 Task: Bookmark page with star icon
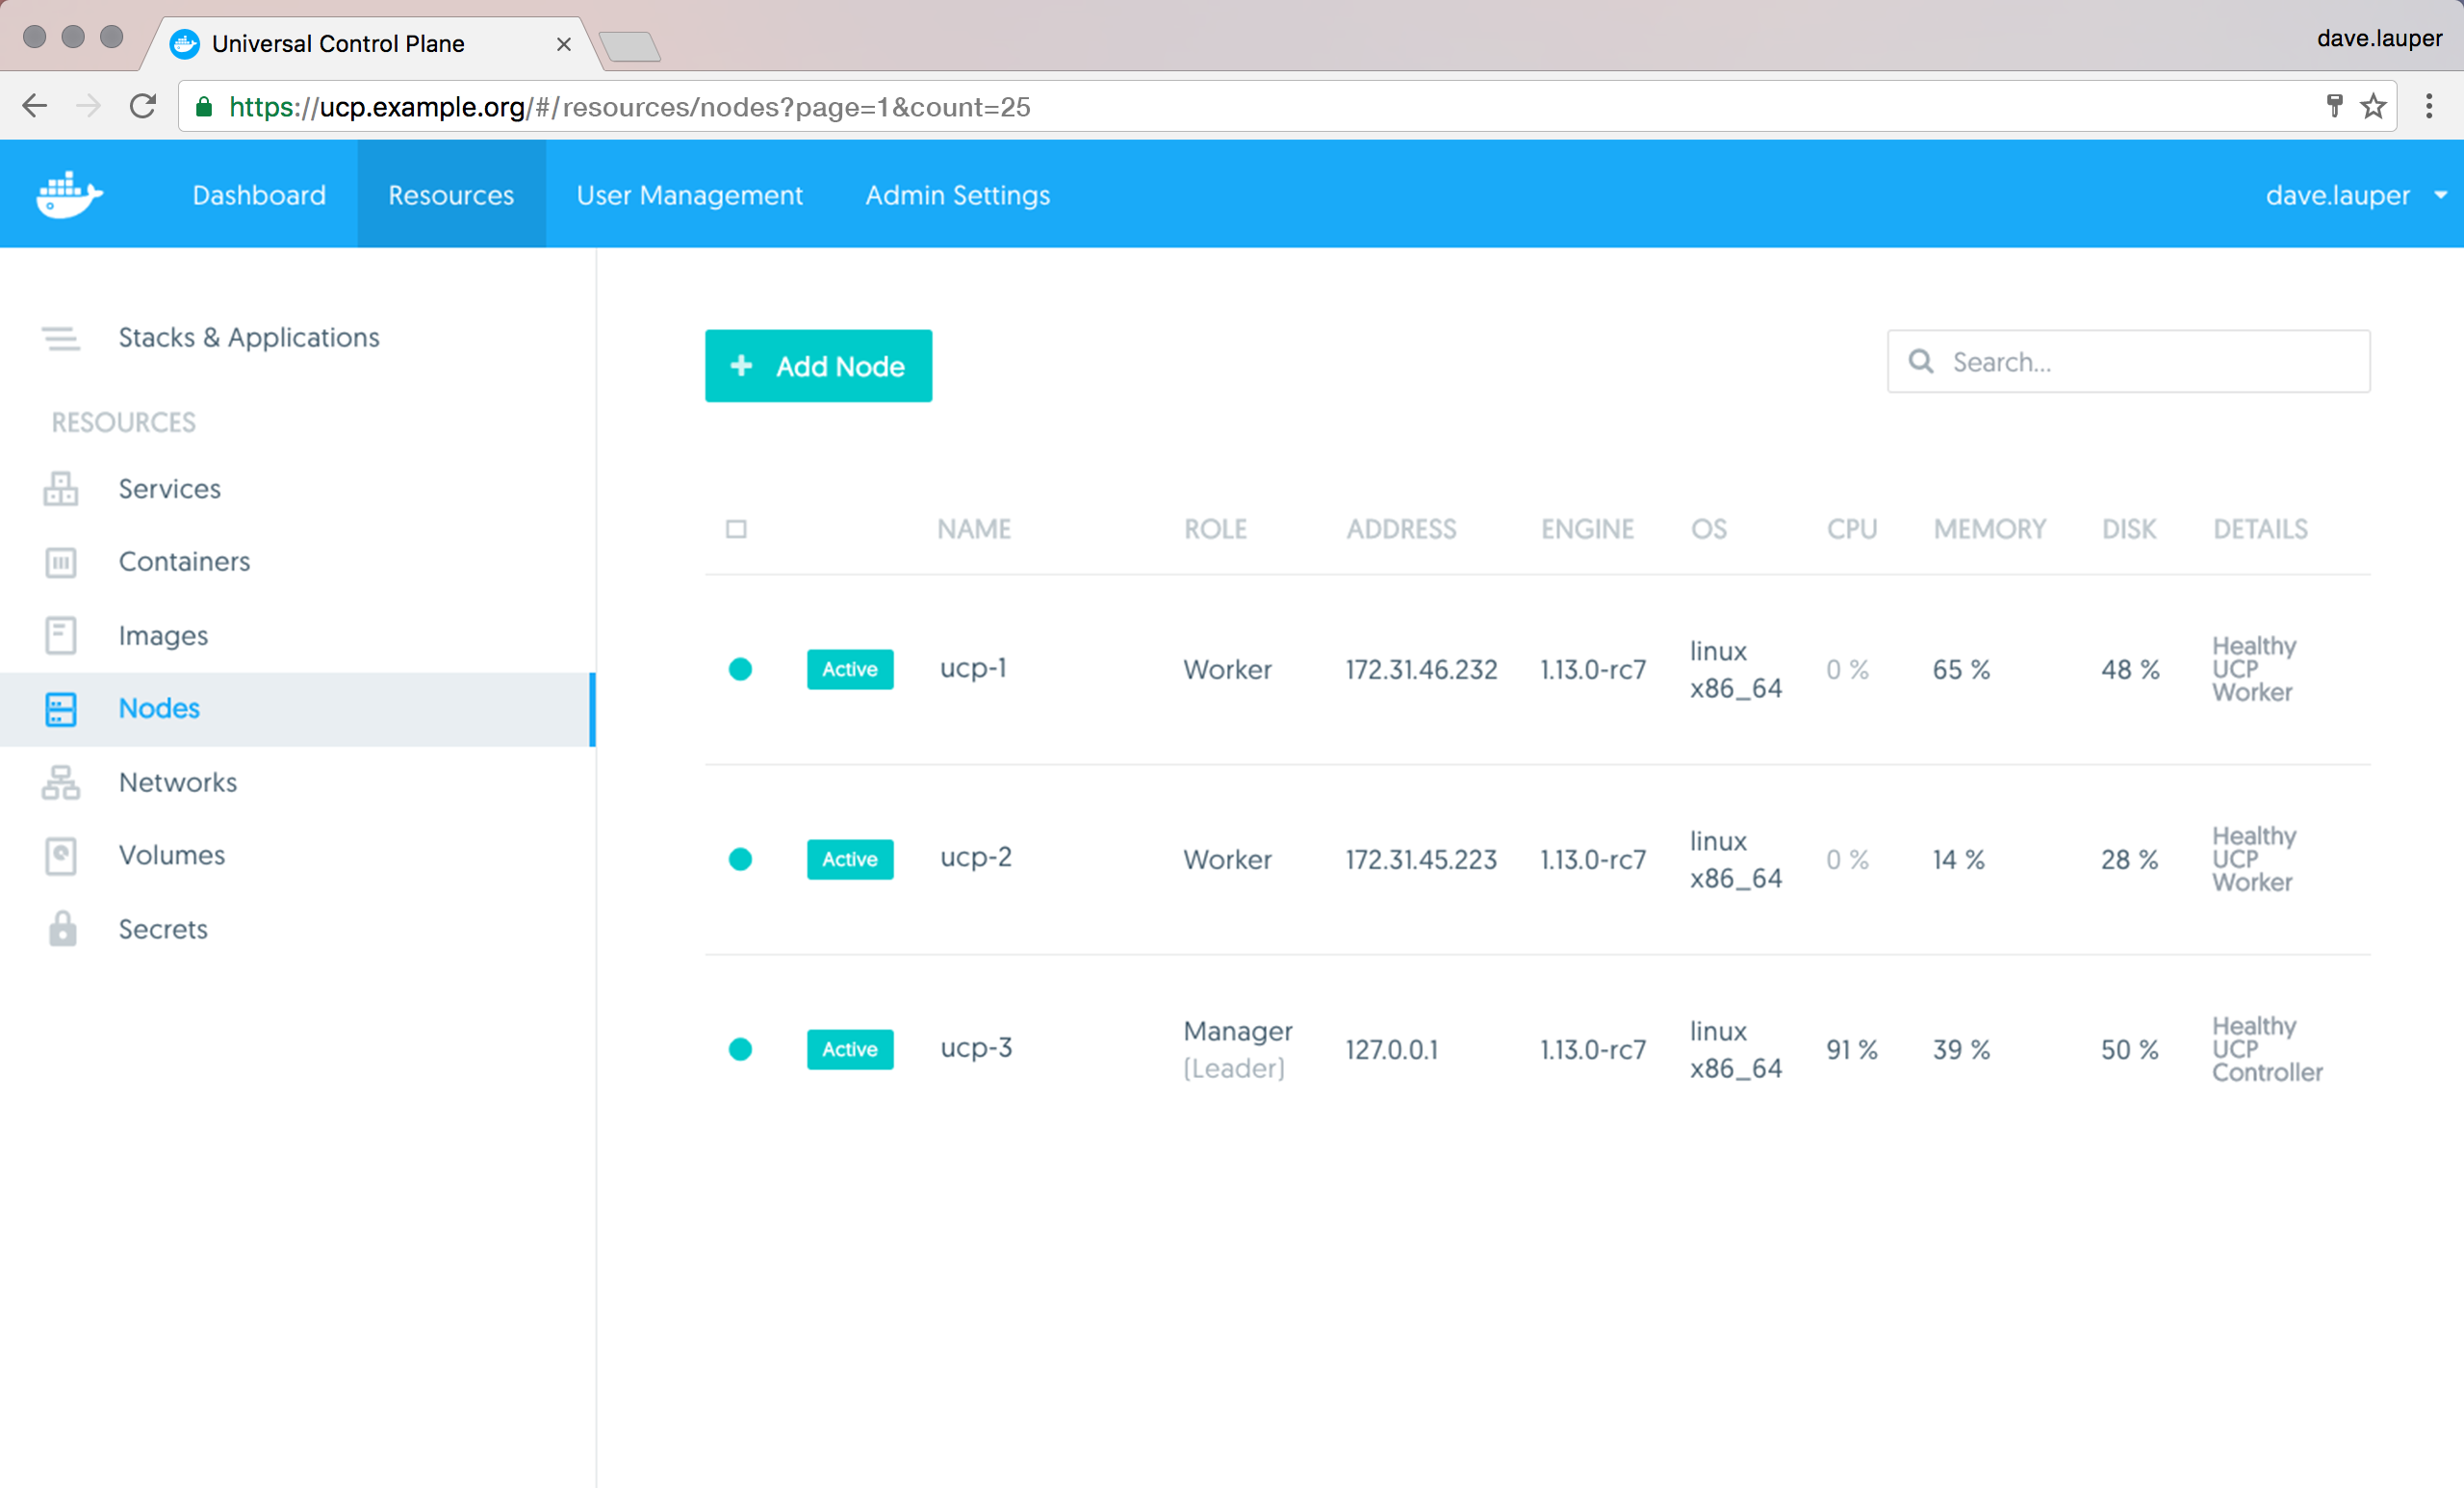pyautogui.click(x=2373, y=106)
